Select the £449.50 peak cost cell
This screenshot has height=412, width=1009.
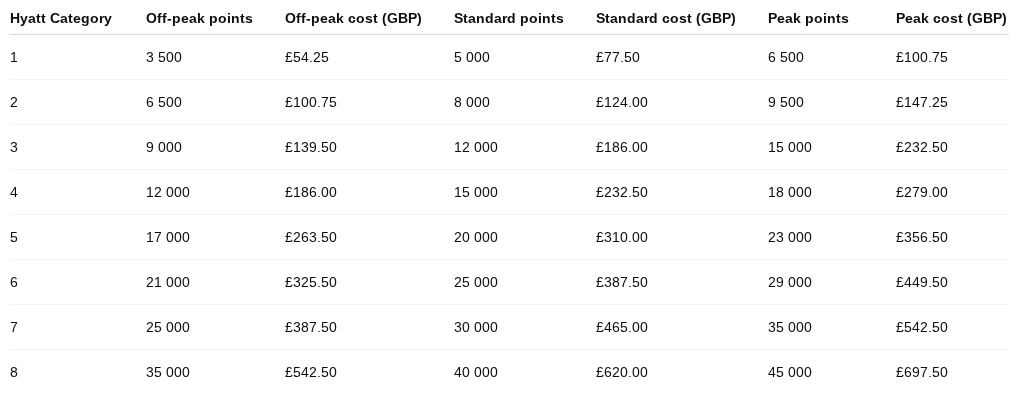(x=922, y=282)
